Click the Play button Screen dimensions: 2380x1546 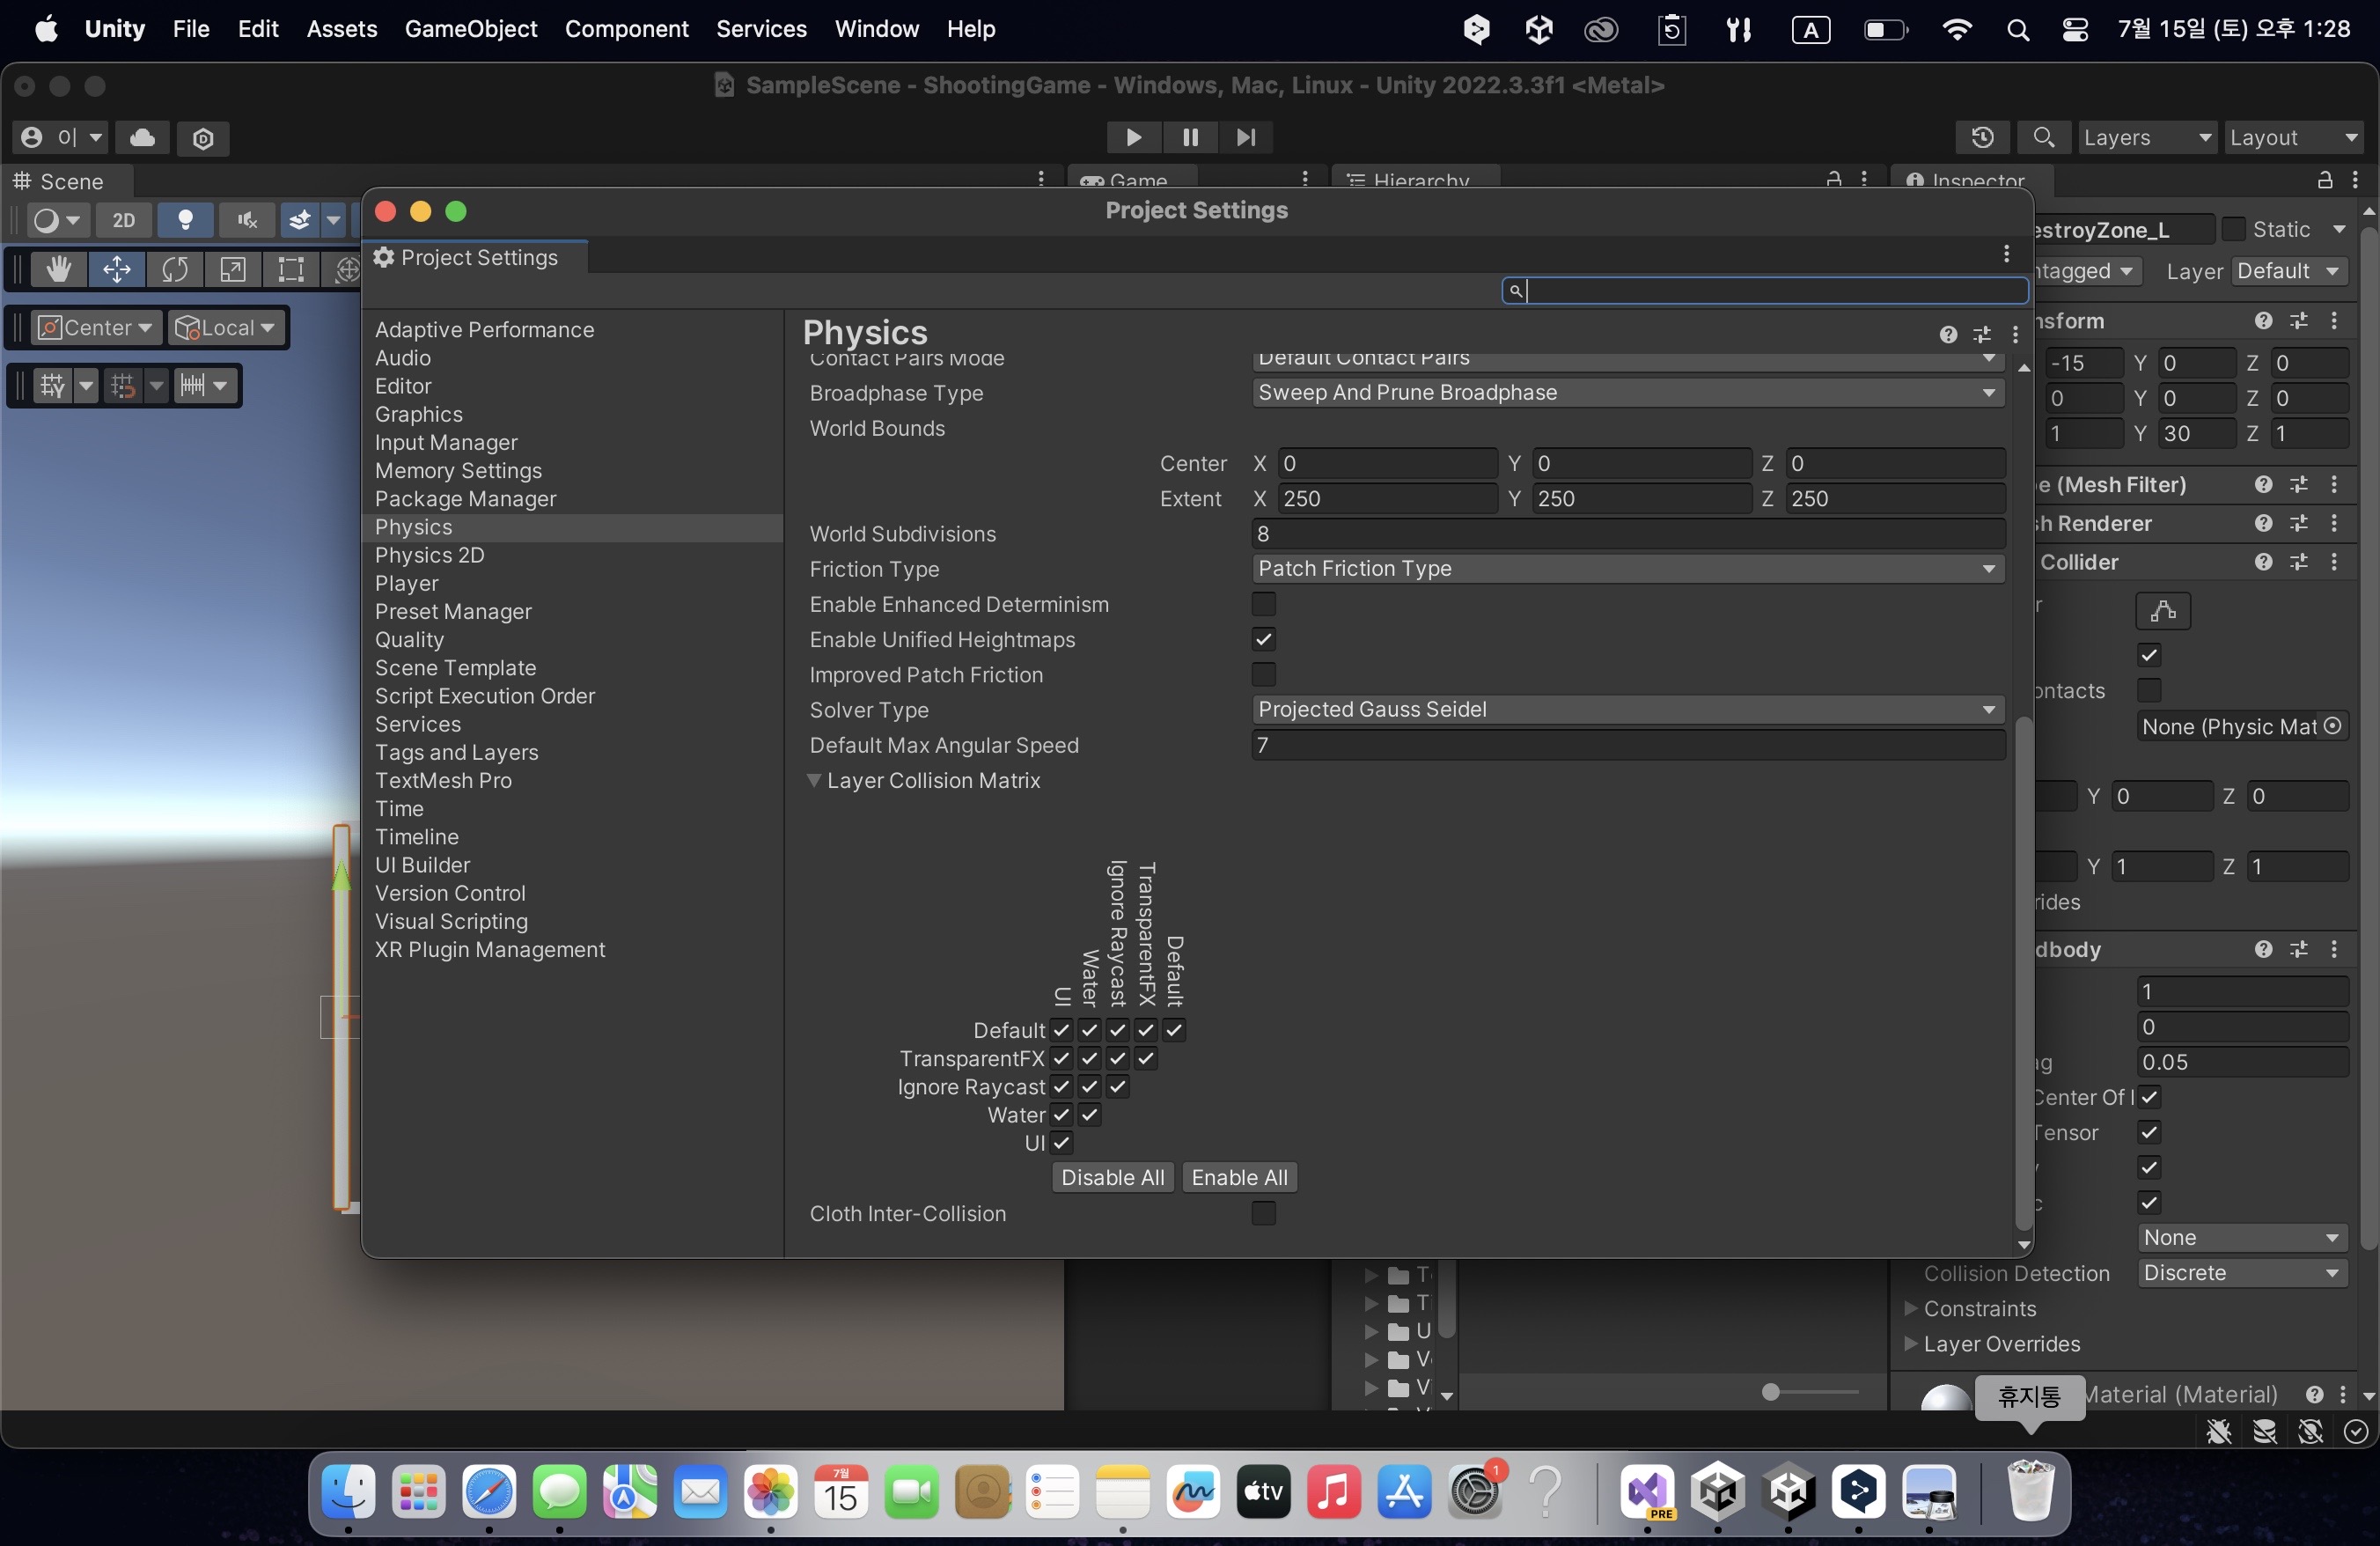point(1133,137)
